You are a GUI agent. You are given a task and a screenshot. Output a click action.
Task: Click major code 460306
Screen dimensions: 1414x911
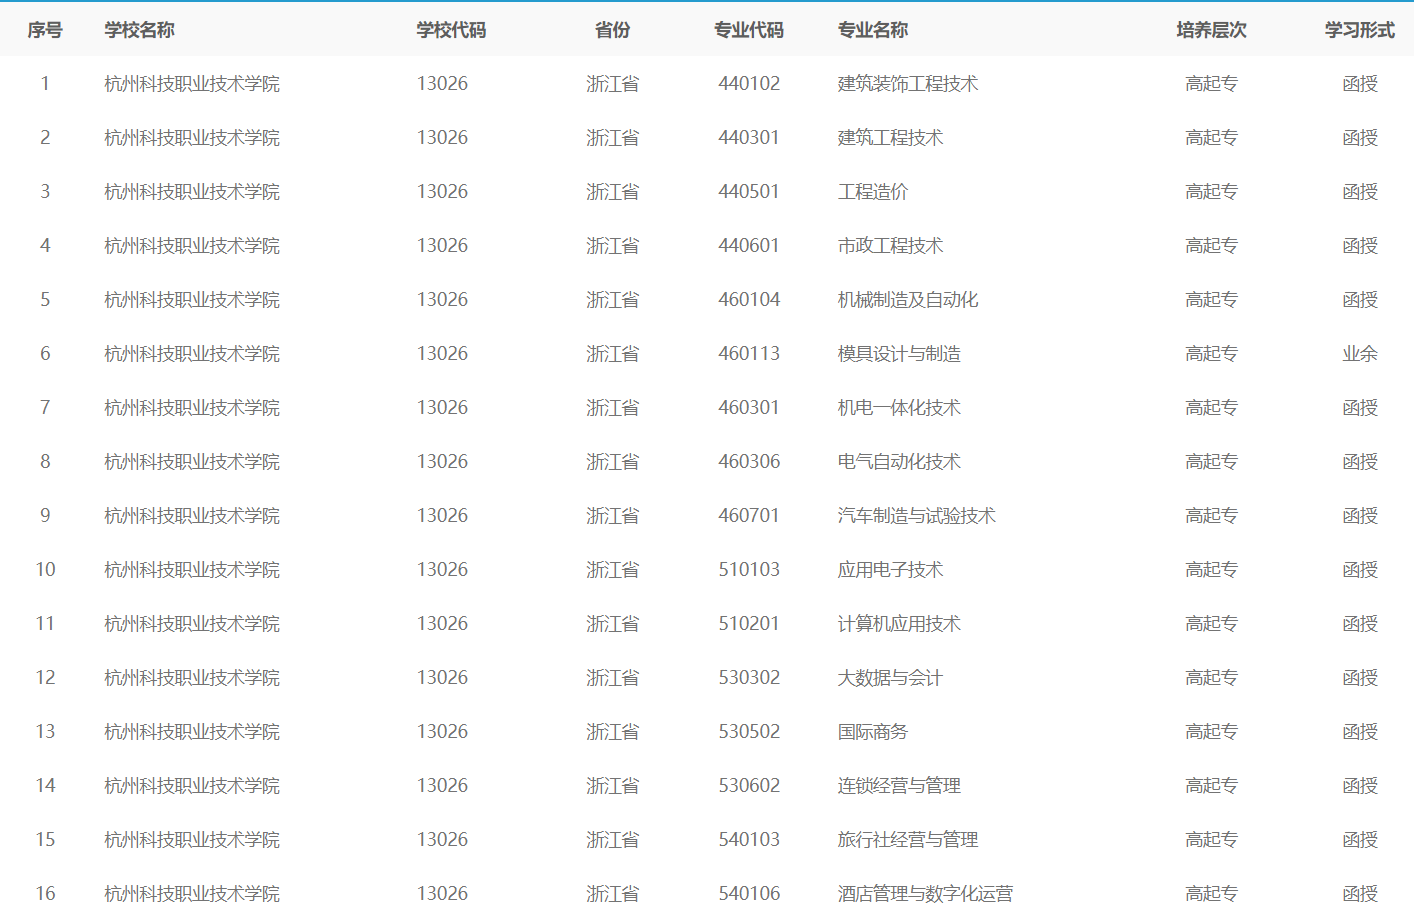(x=748, y=462)
